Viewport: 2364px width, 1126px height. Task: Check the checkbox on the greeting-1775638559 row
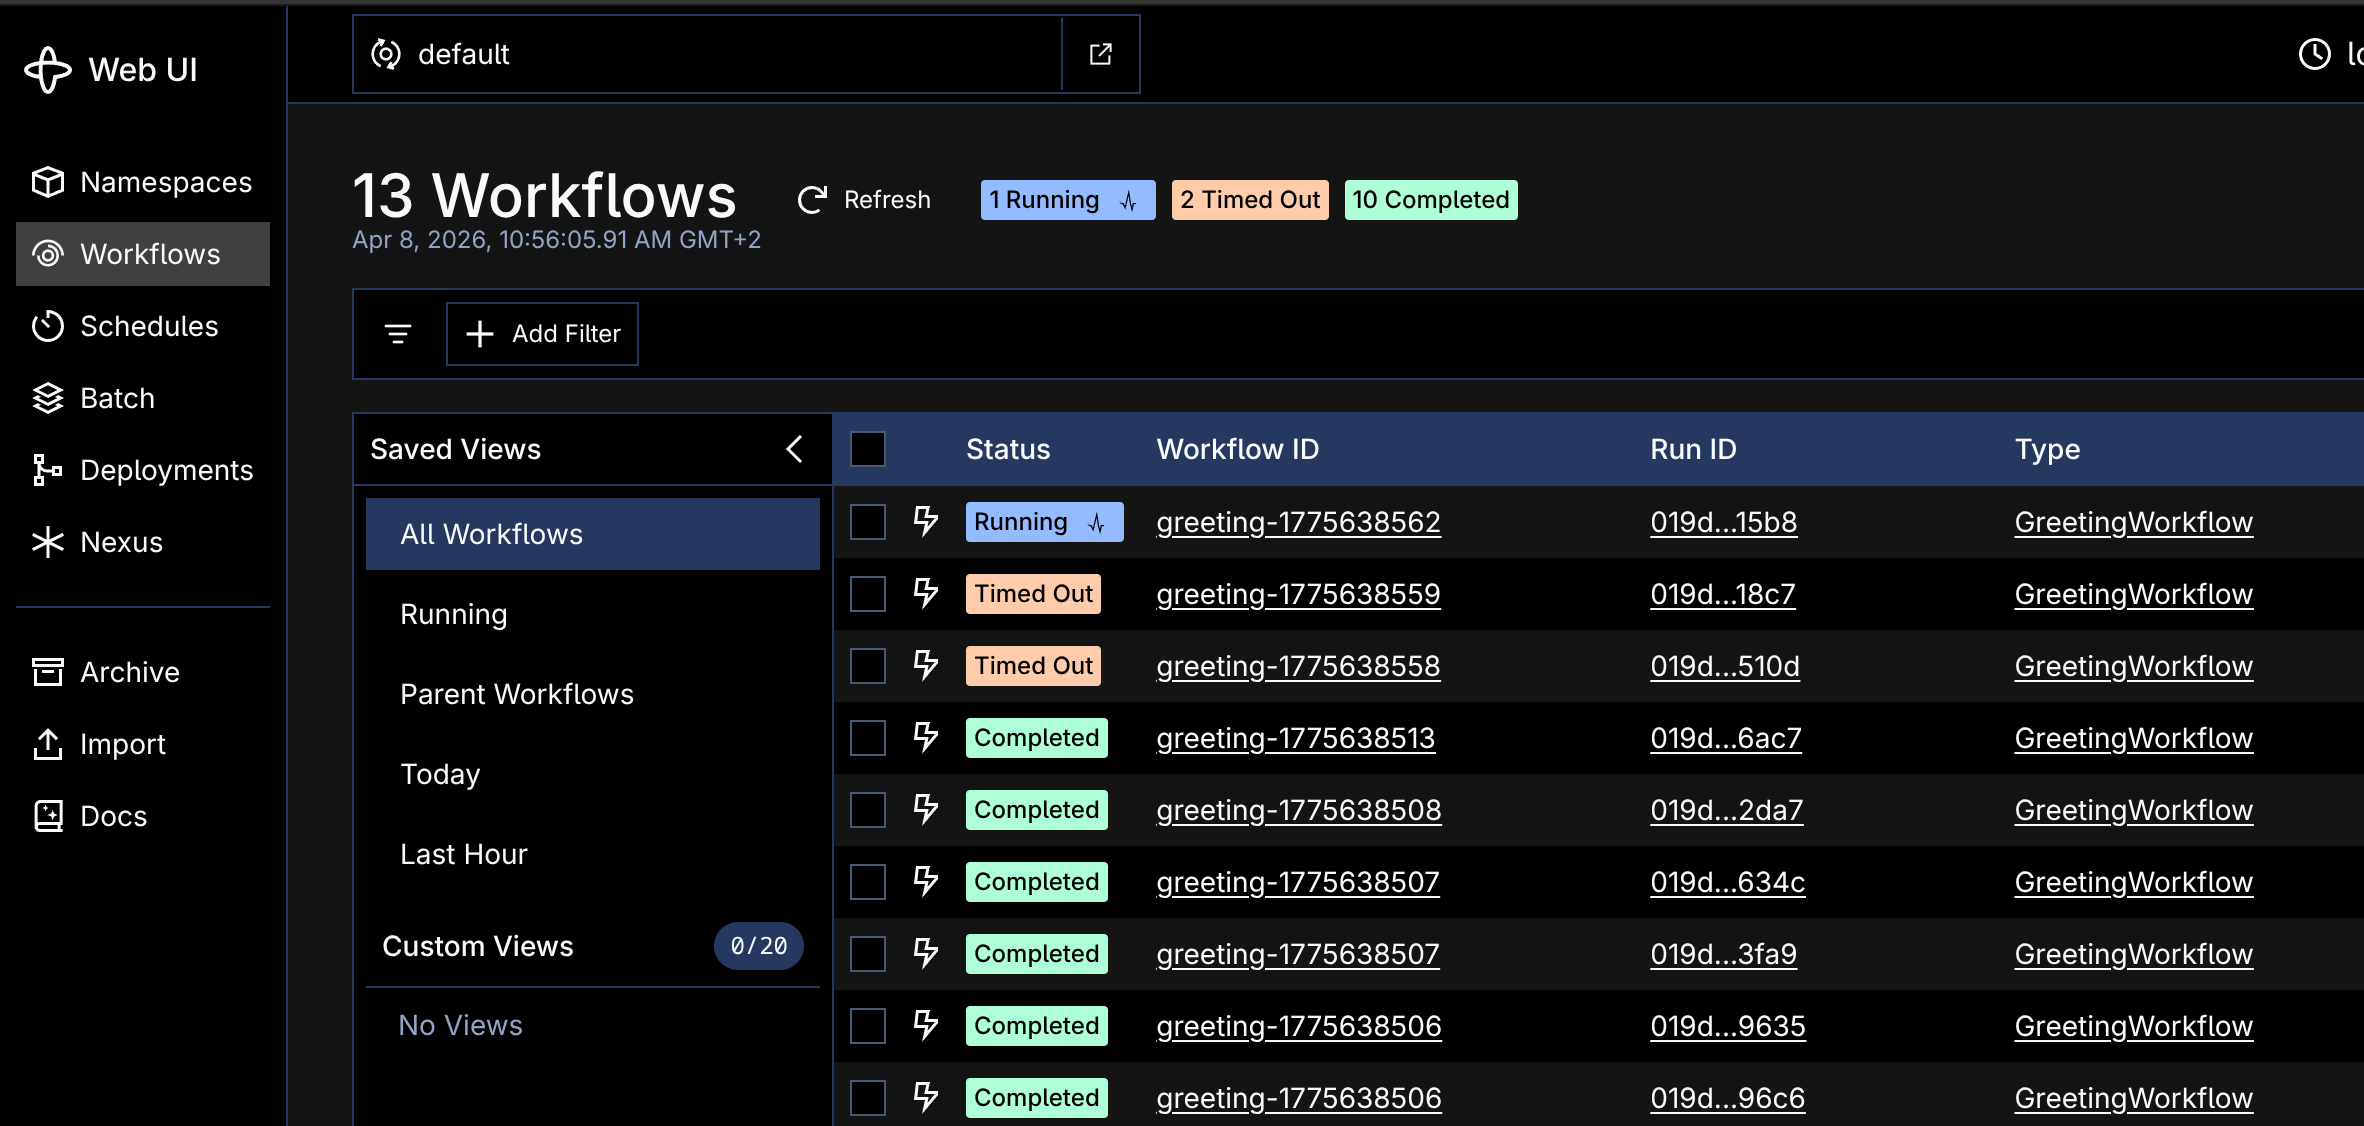[x=867, y=593]
